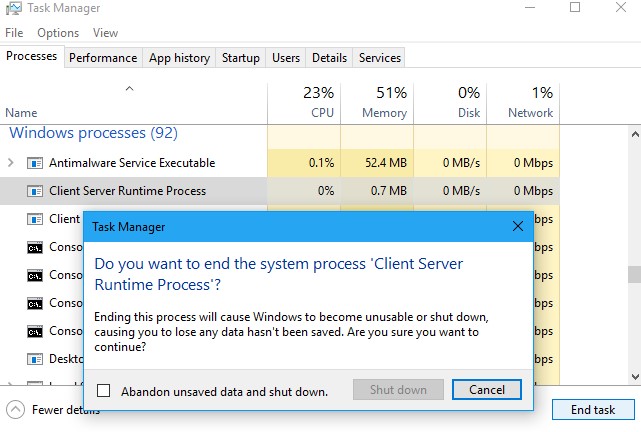Screen dimensions: 641x432
Task: Click the Fewer details circle arrow icon
Action: [16, 410]
